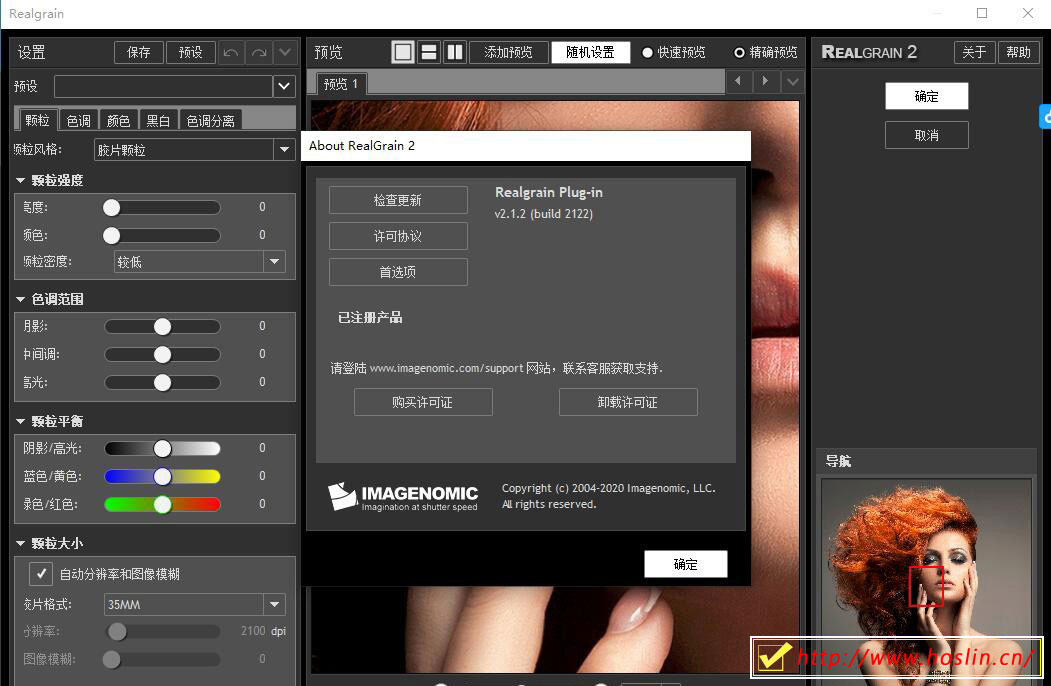1051x686 pixels.
Task: Go to next preview tab arrow
Action: click(x=765, y=82)
